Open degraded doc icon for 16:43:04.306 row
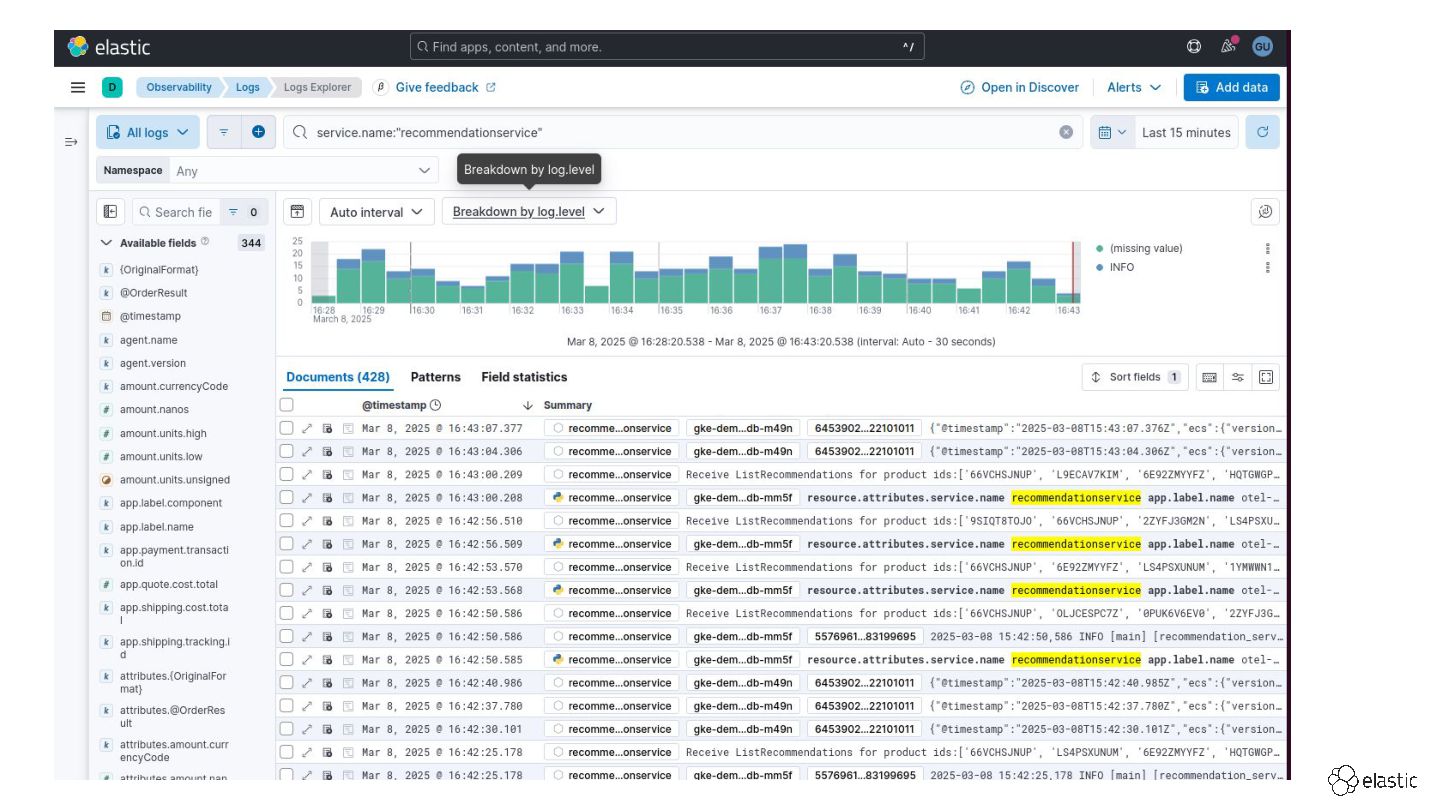Viewport: 1440px width, 810px height. 327,451
